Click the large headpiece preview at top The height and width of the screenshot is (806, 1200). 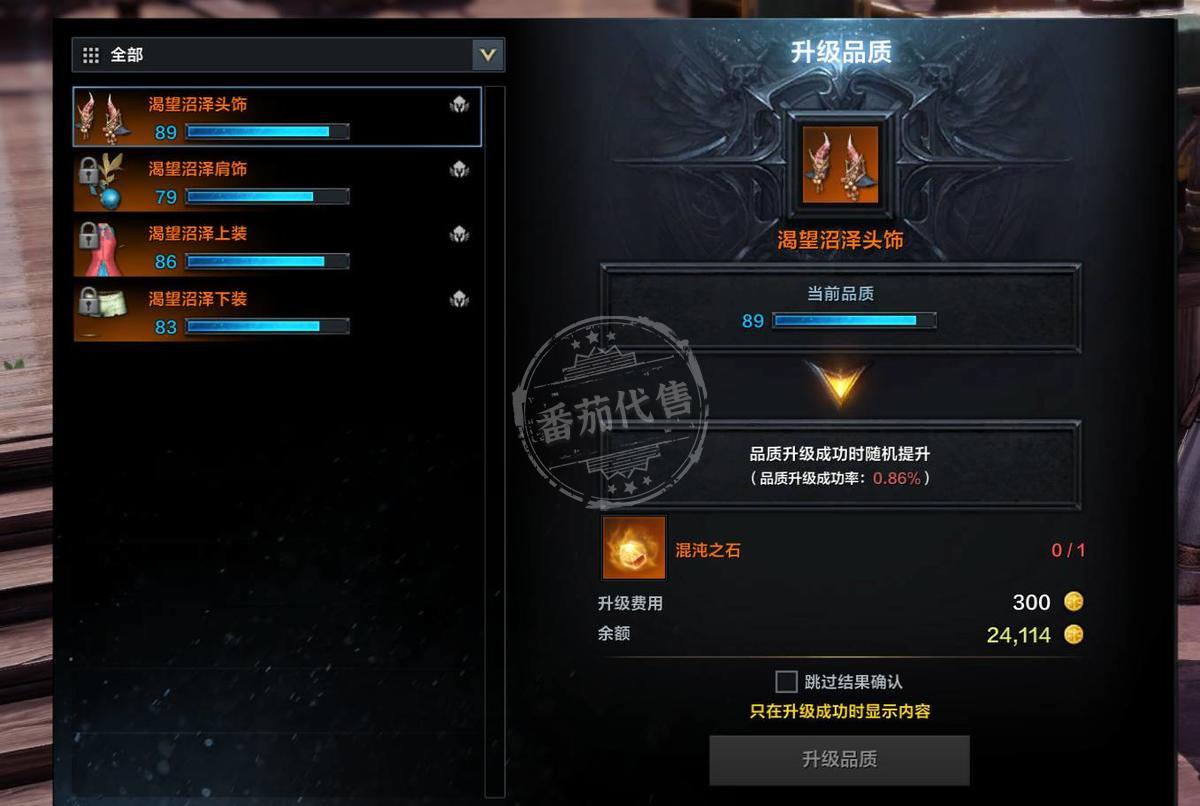pos(840,165)
